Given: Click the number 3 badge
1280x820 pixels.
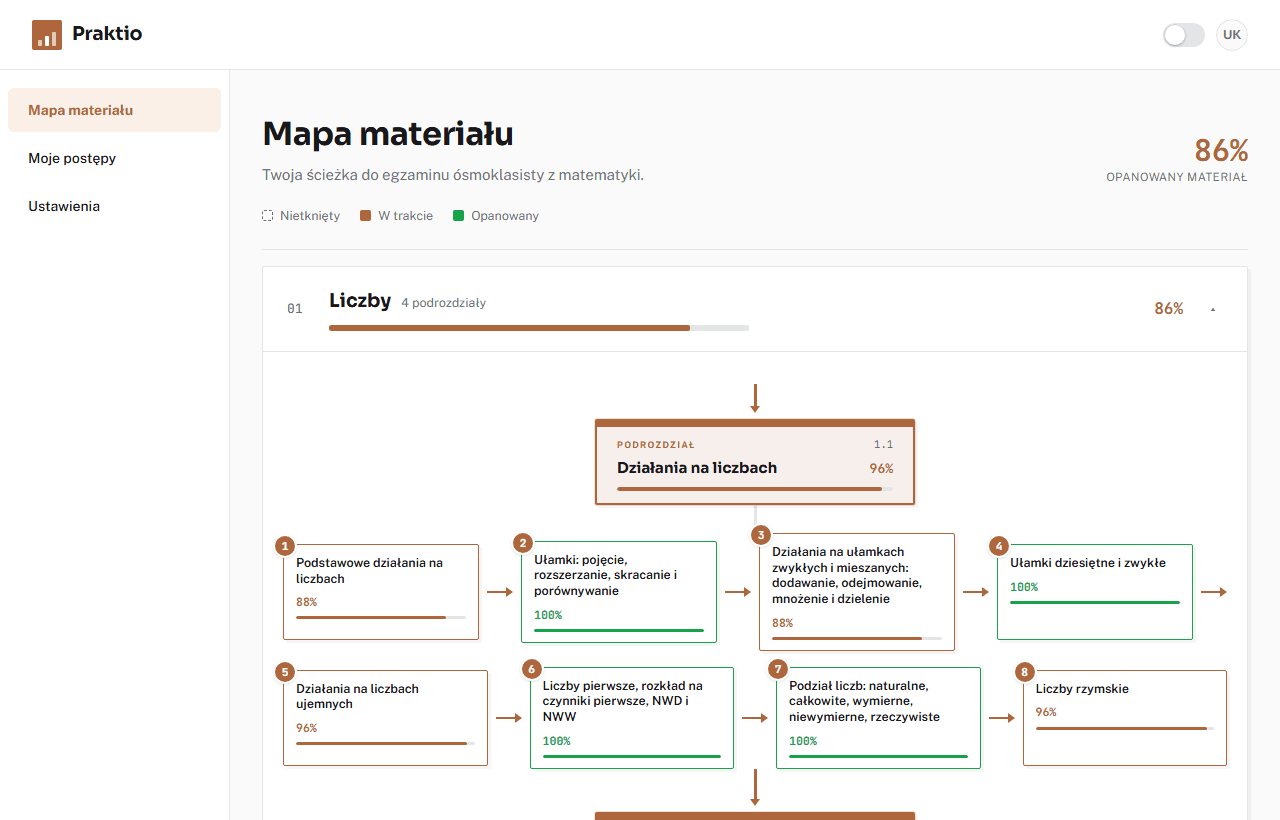Looking at the screenshot, I should pyautogui.click(x=761, y=535).
